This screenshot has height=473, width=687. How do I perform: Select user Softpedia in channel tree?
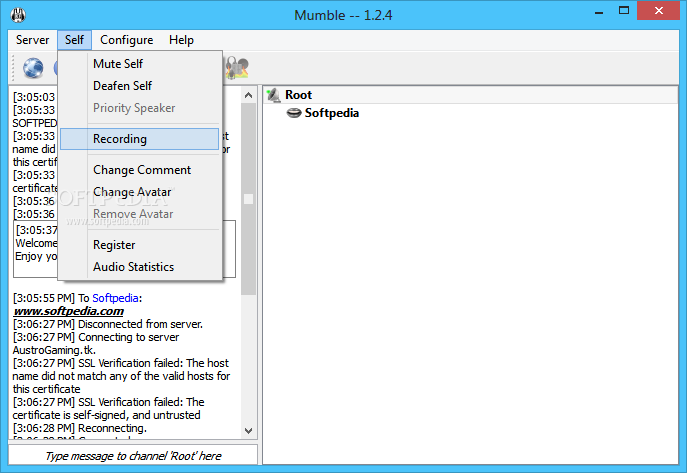click(332, 113)
